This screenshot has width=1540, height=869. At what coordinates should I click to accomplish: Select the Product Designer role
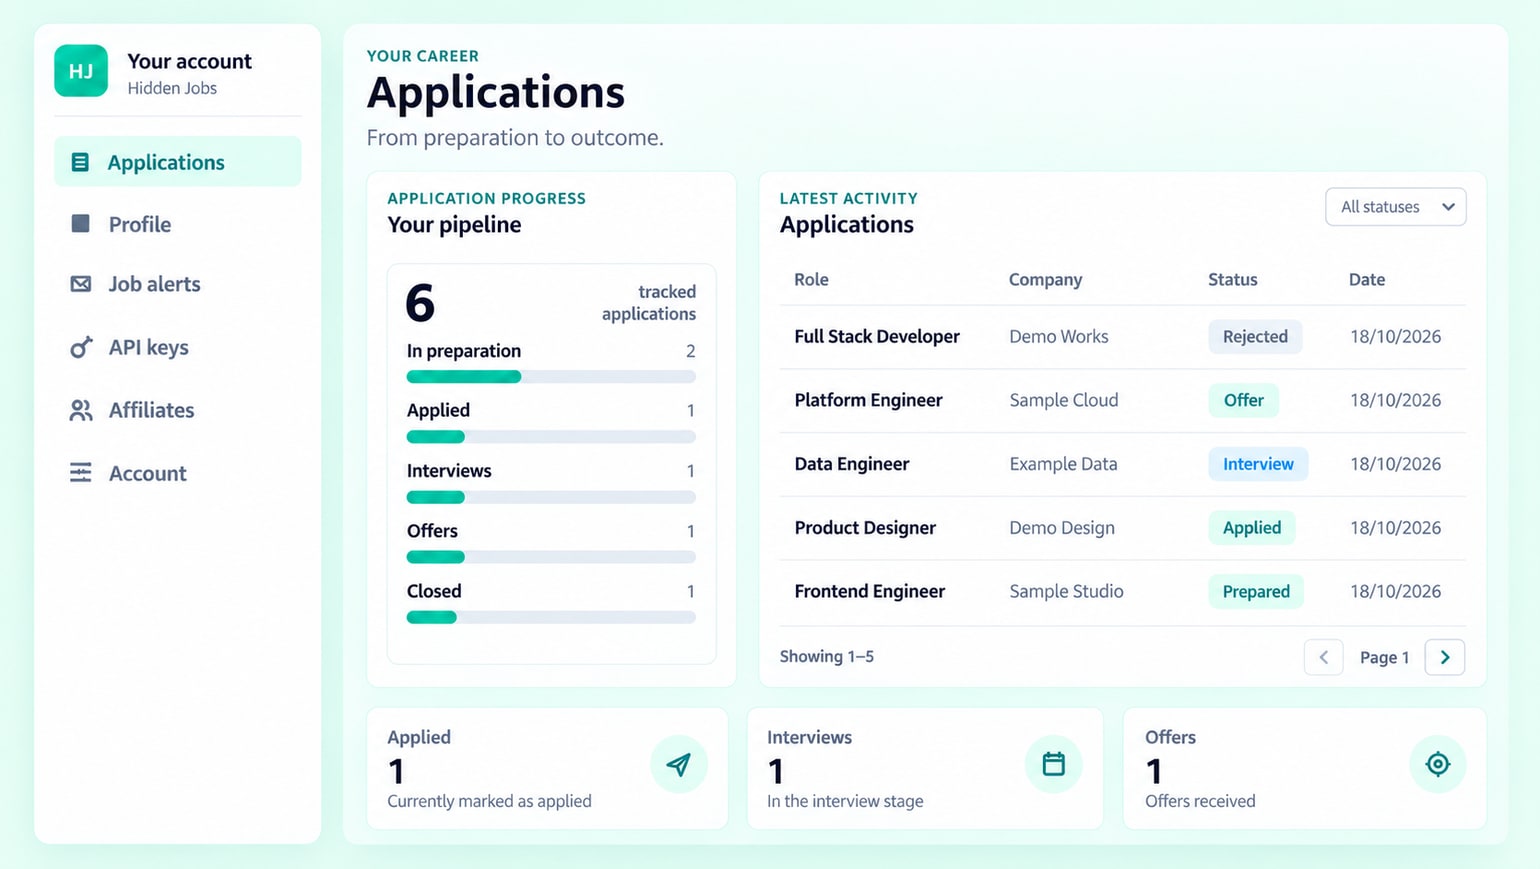tap(865, 528)
